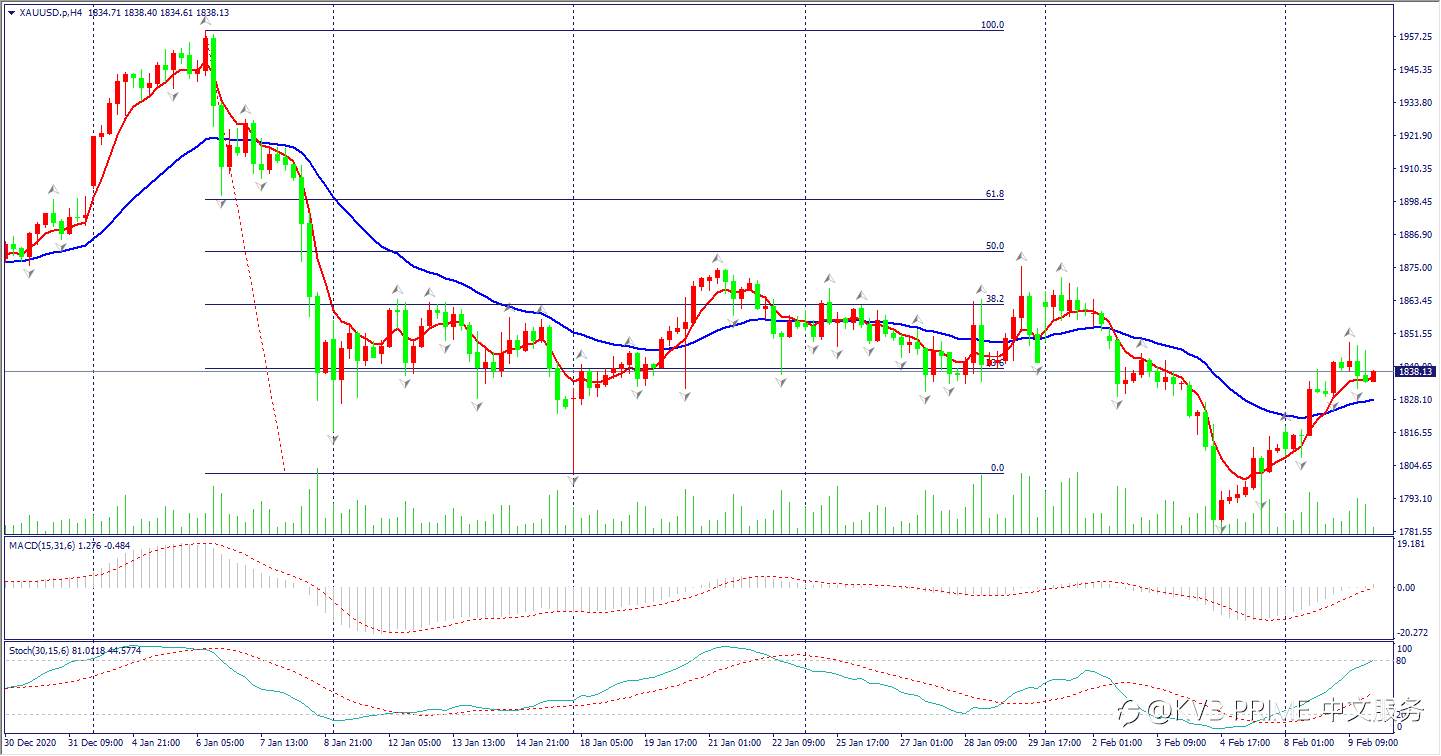Select the Fibonacci 100.0 level label

pyautogui.click(x=992, y=25)
